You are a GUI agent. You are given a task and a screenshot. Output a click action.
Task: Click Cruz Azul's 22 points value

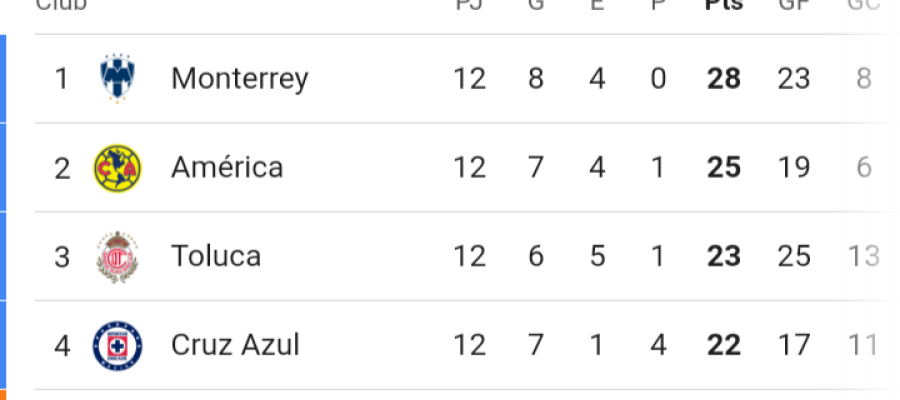(x=723, y=346)
